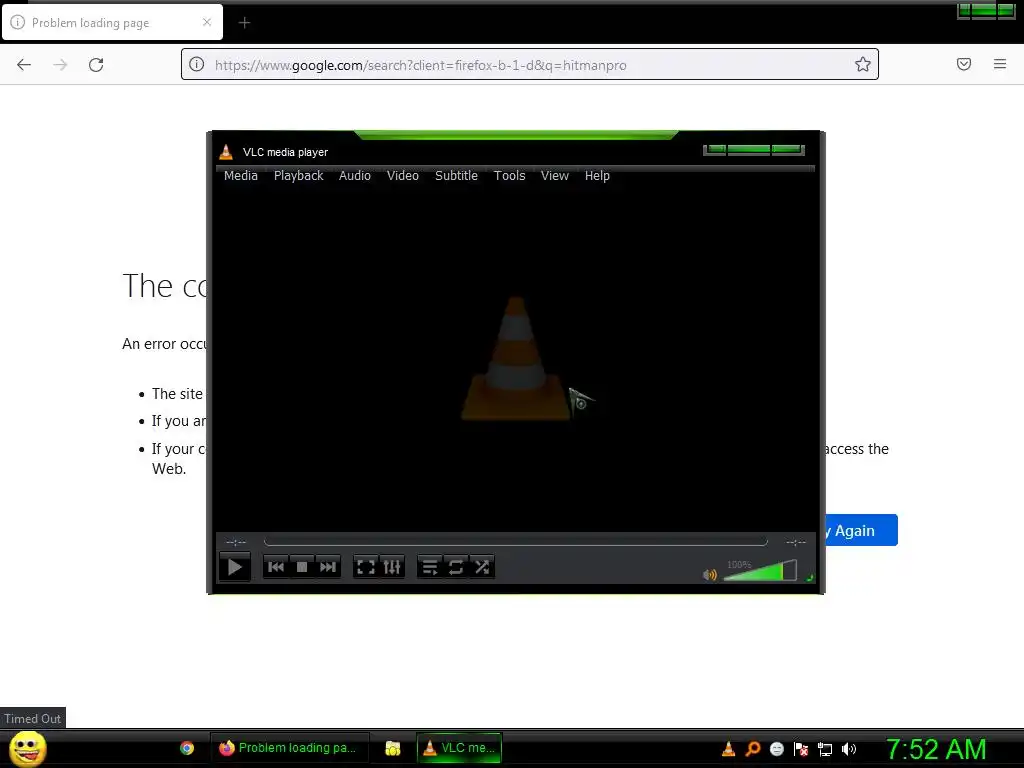1024x768 pixels.
Task: Show VLC extended settings equalizer icon
Action: pyautogui.click(x=392, y=567)
